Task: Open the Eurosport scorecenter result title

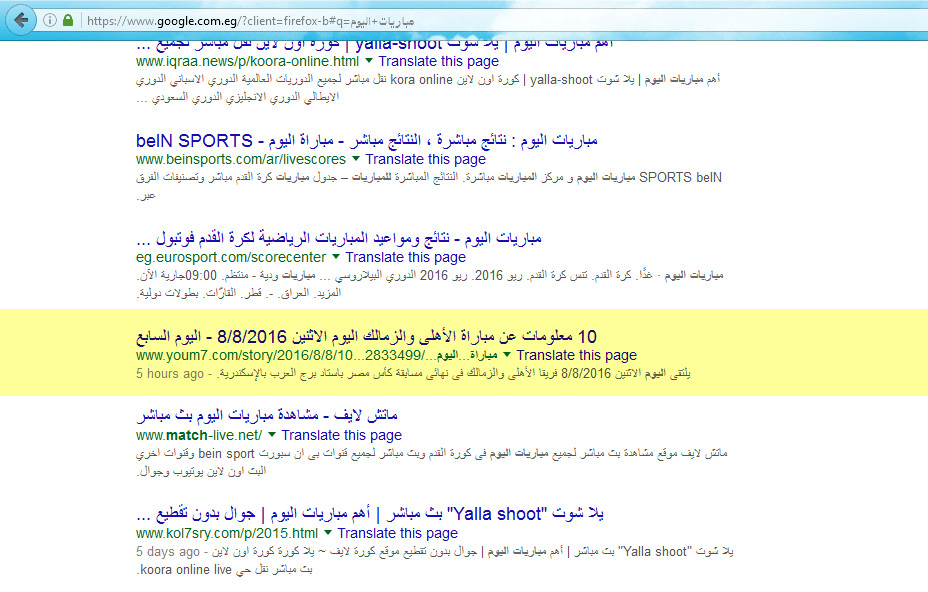Action: click(x=339, y=239)
